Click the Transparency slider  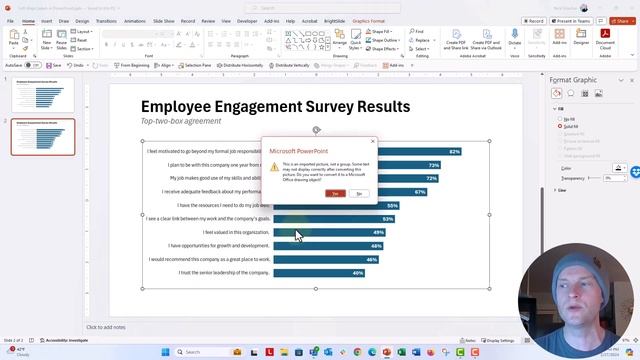594,178
